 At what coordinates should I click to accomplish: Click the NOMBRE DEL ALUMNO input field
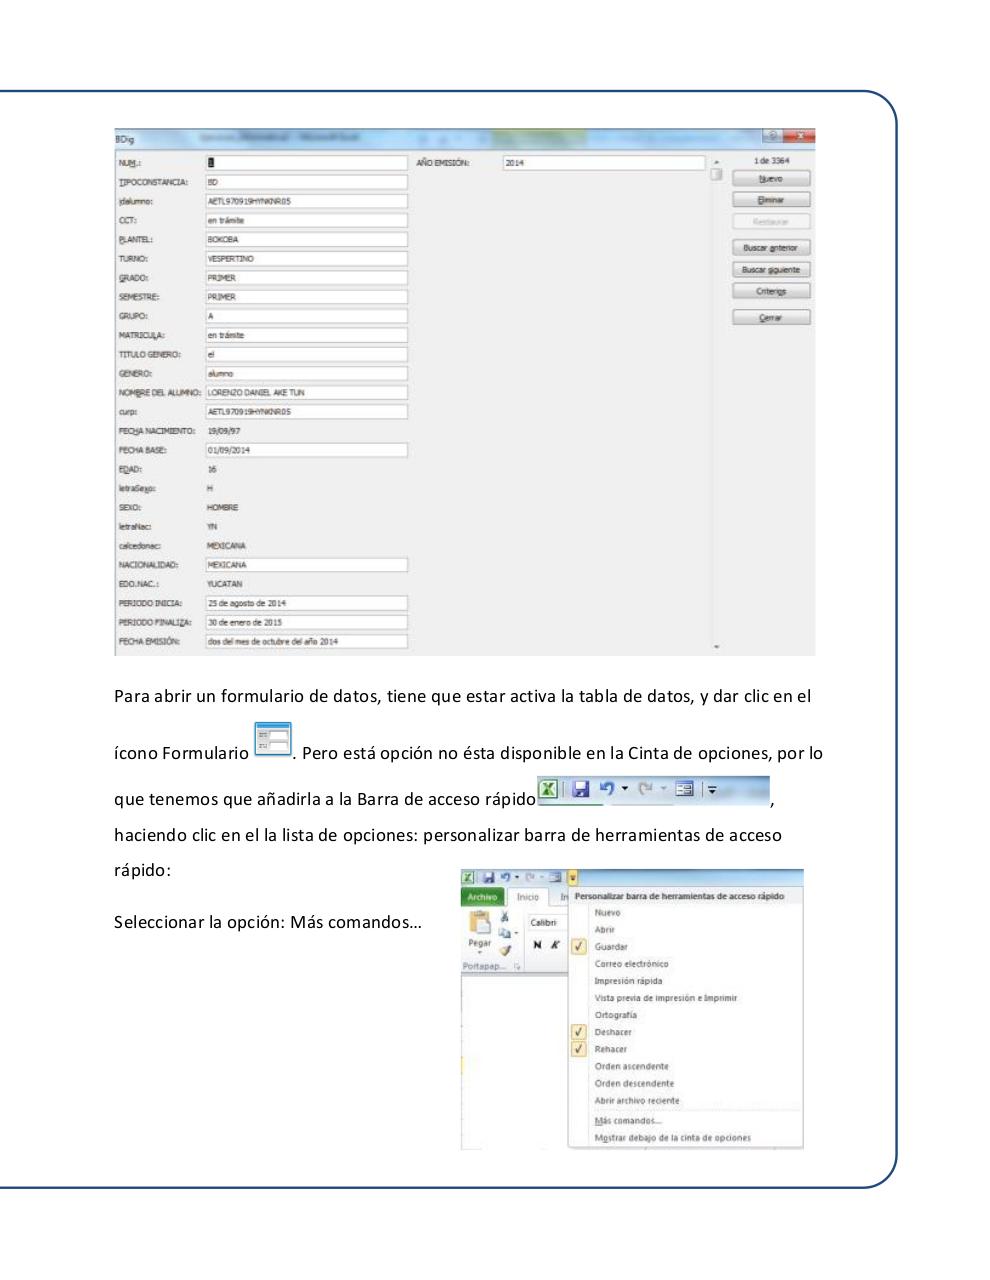[307, 392]
